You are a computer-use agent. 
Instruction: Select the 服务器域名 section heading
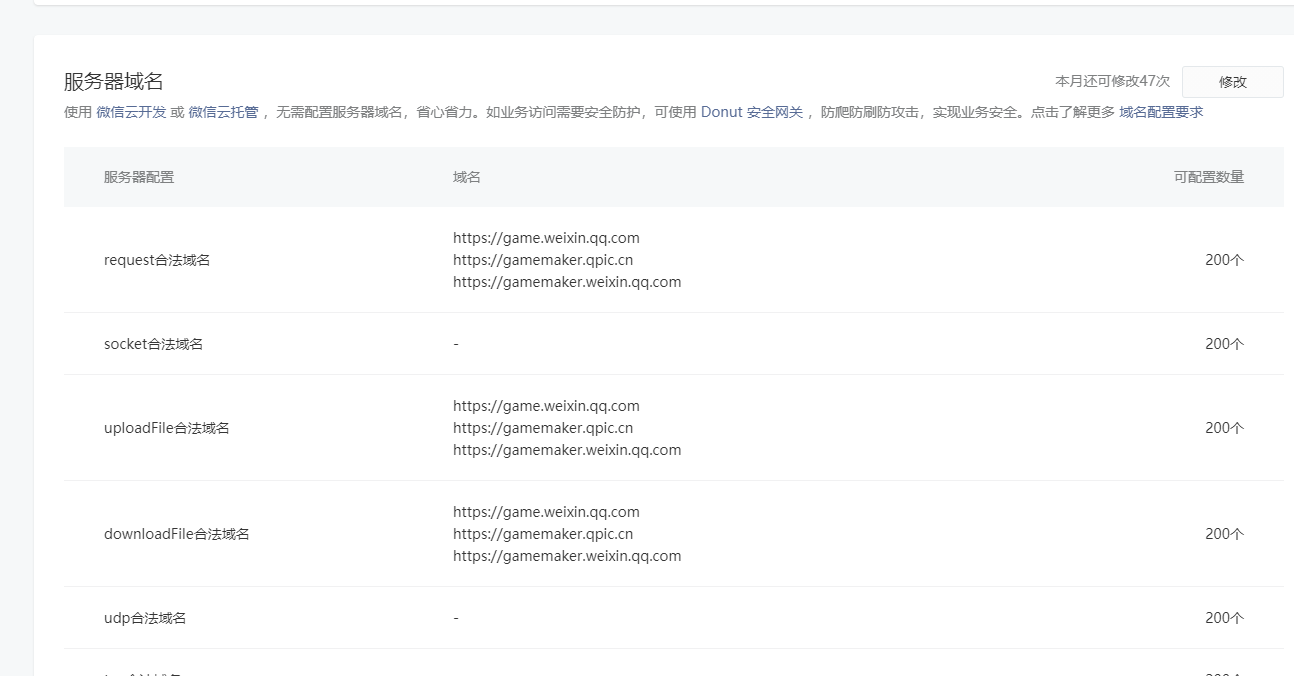(113, 82)
